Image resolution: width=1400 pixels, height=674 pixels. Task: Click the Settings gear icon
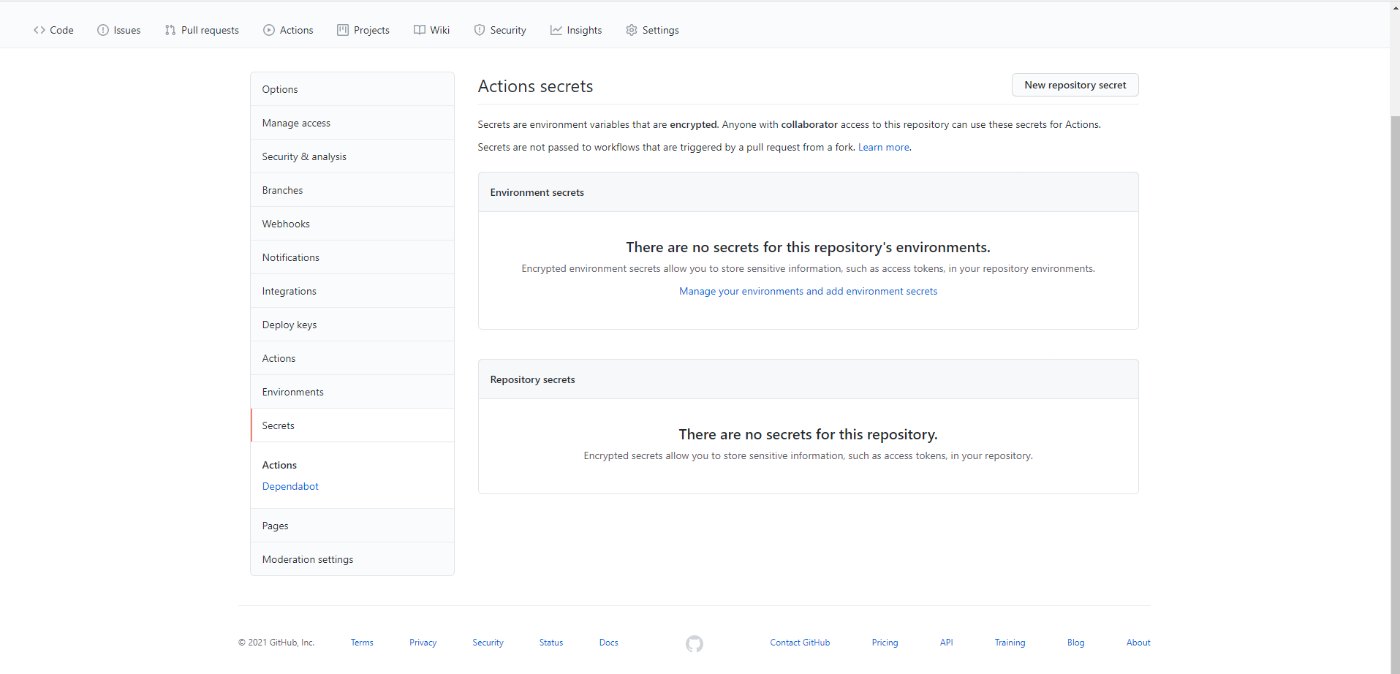(631, 30)
